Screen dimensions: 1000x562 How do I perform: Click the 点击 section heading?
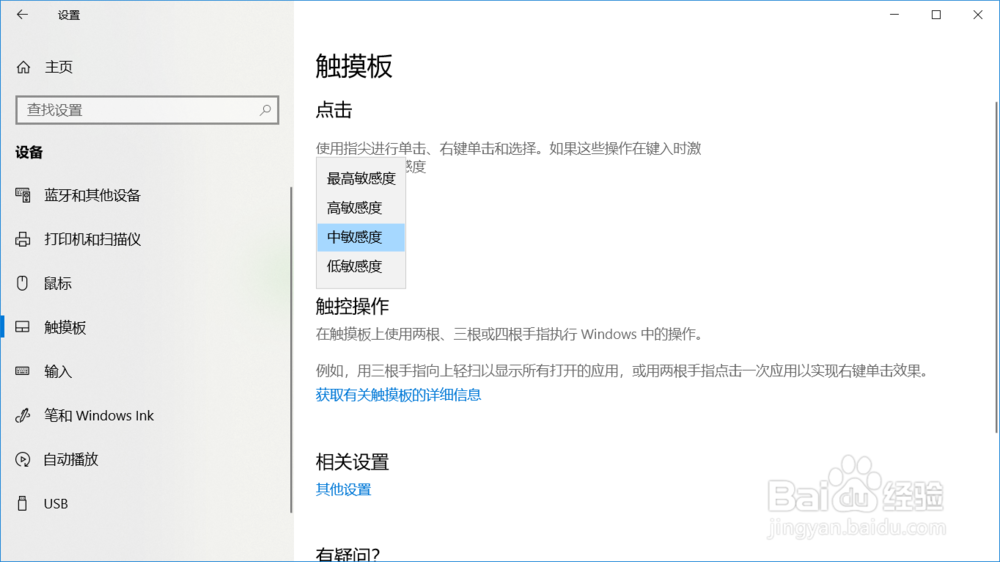[x=334, y=110]
